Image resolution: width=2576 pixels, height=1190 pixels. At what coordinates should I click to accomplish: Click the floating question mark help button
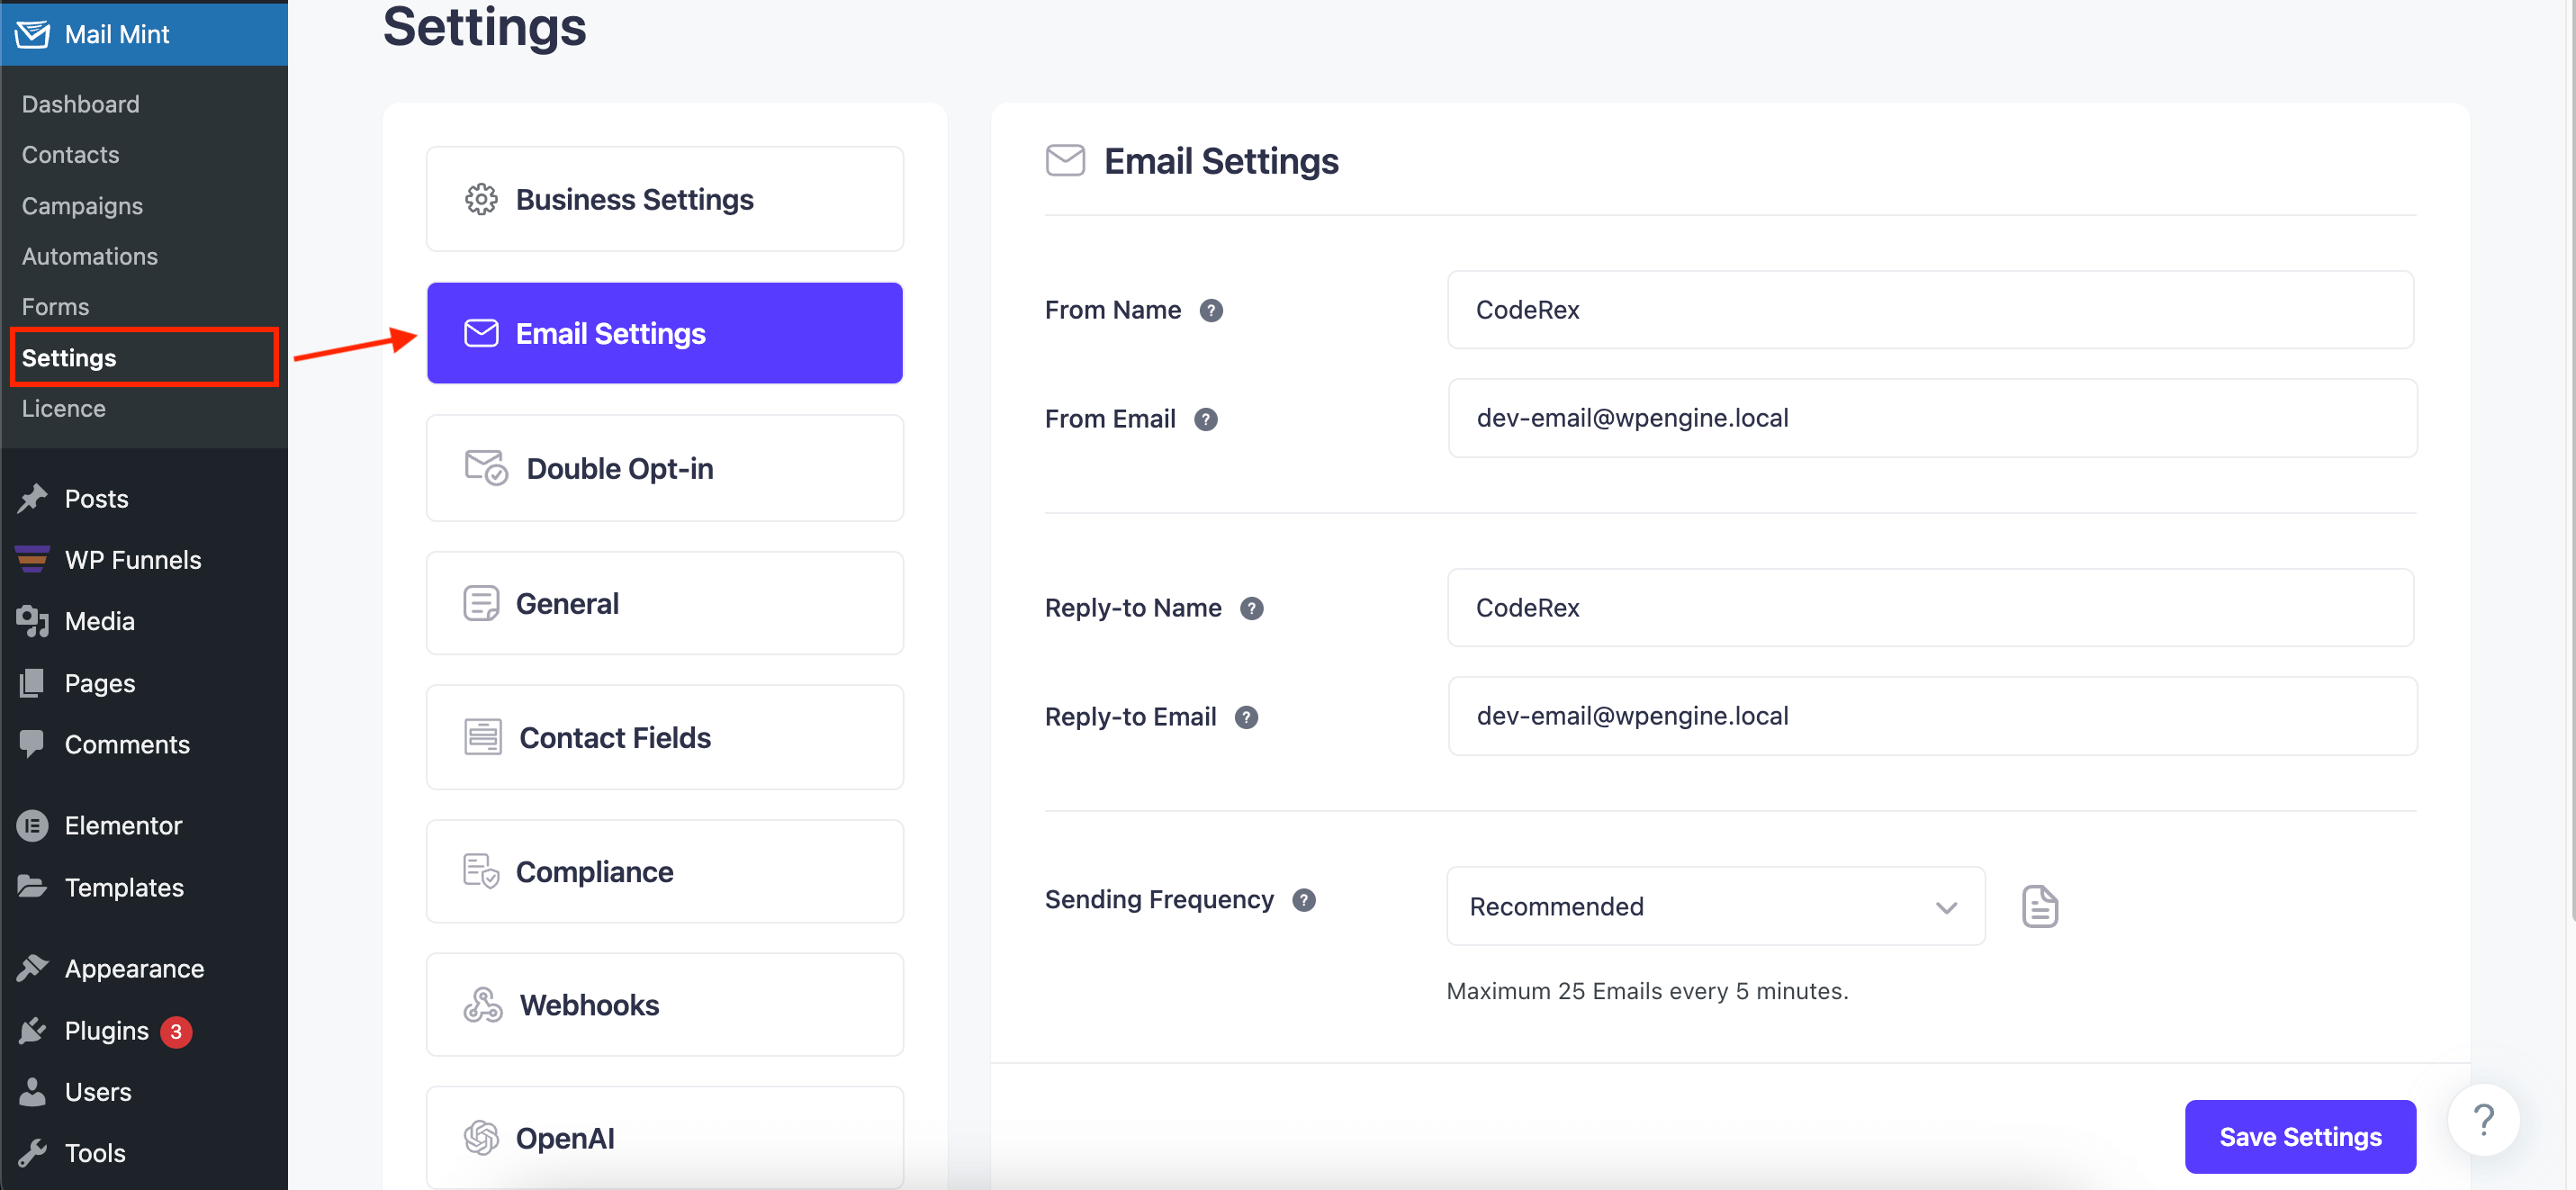pos(2483,1120)
